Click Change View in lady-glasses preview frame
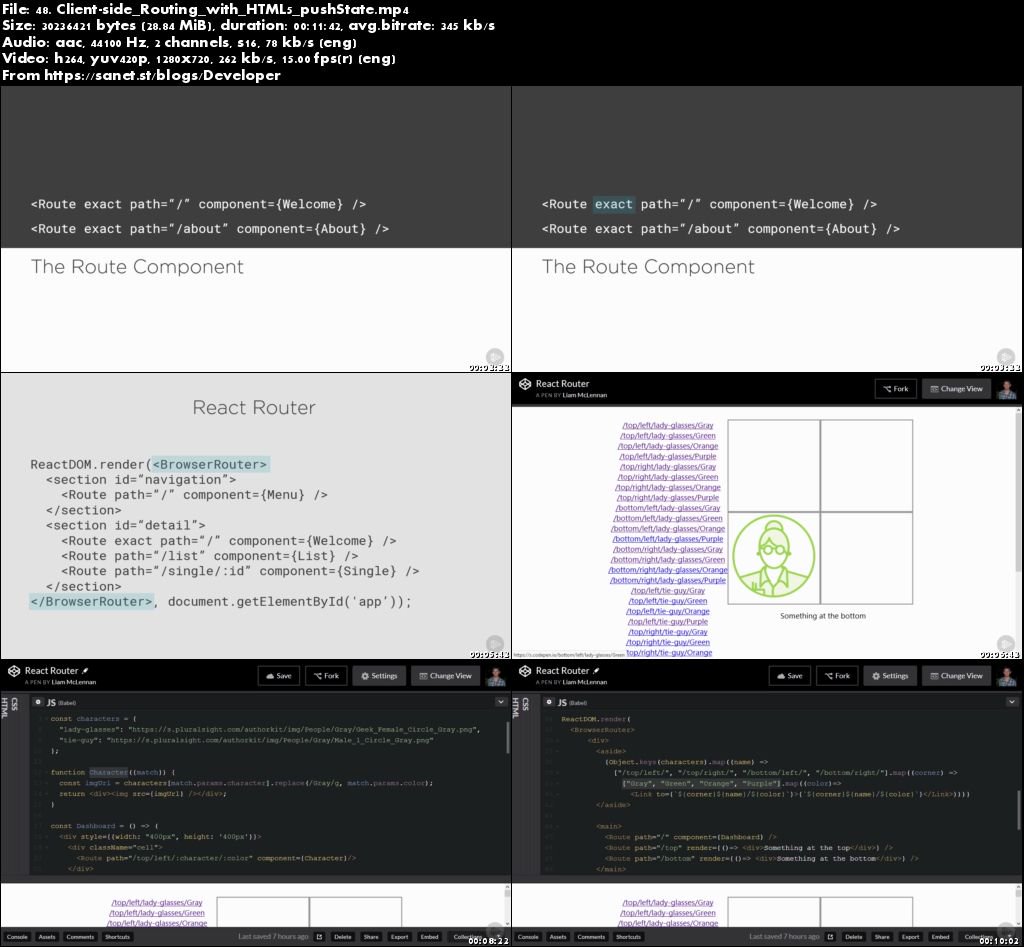 (x=956, y=389)
